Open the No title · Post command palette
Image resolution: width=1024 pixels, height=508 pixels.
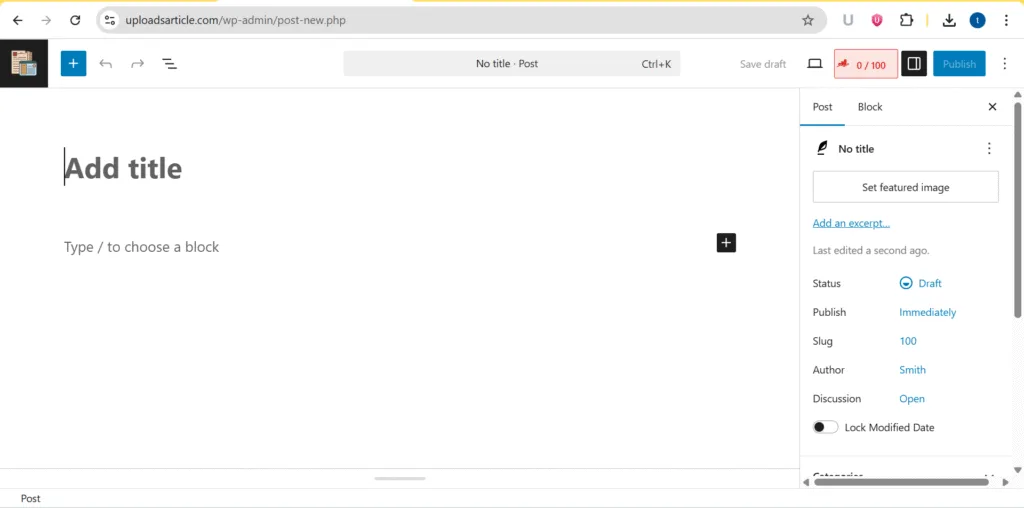pos(511,64)
